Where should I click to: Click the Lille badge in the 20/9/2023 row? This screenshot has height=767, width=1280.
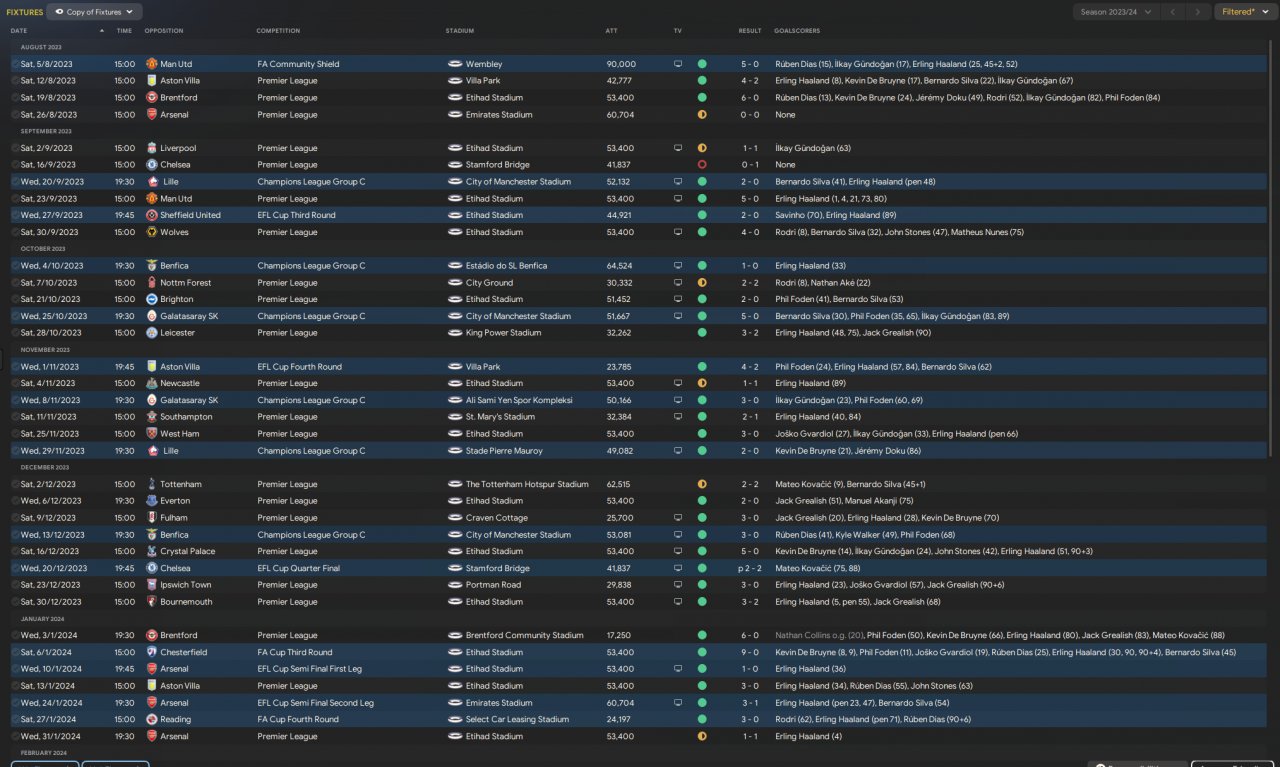pos(152,182)
